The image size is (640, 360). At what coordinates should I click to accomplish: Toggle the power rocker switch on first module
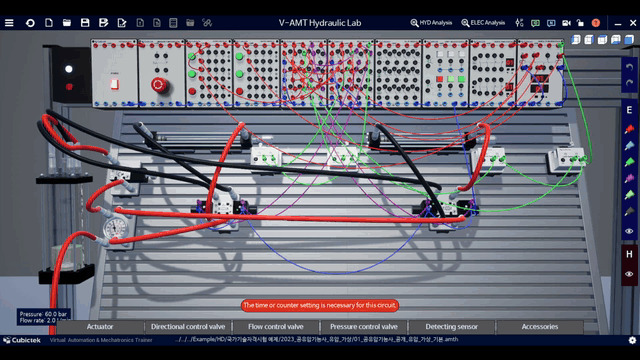[115, 84]
